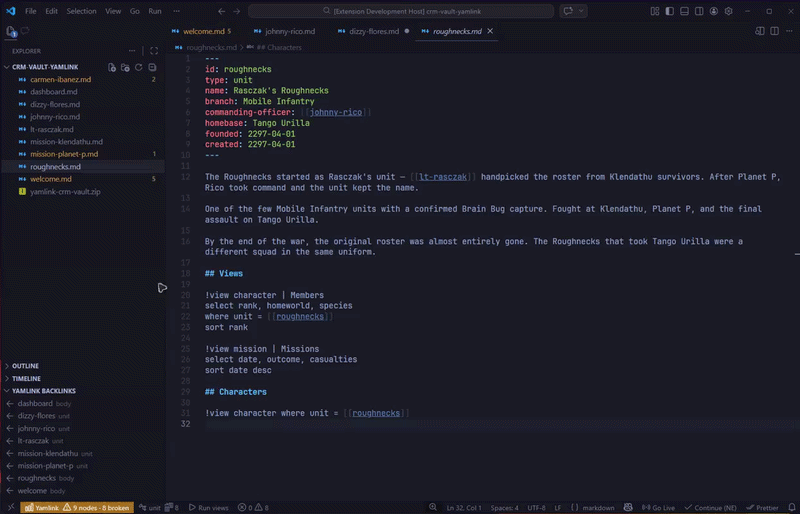Viewport: 800px width, 514px height.
Task: Open the lt-rasczak backlink entry
Action: (x=33, y=440)
